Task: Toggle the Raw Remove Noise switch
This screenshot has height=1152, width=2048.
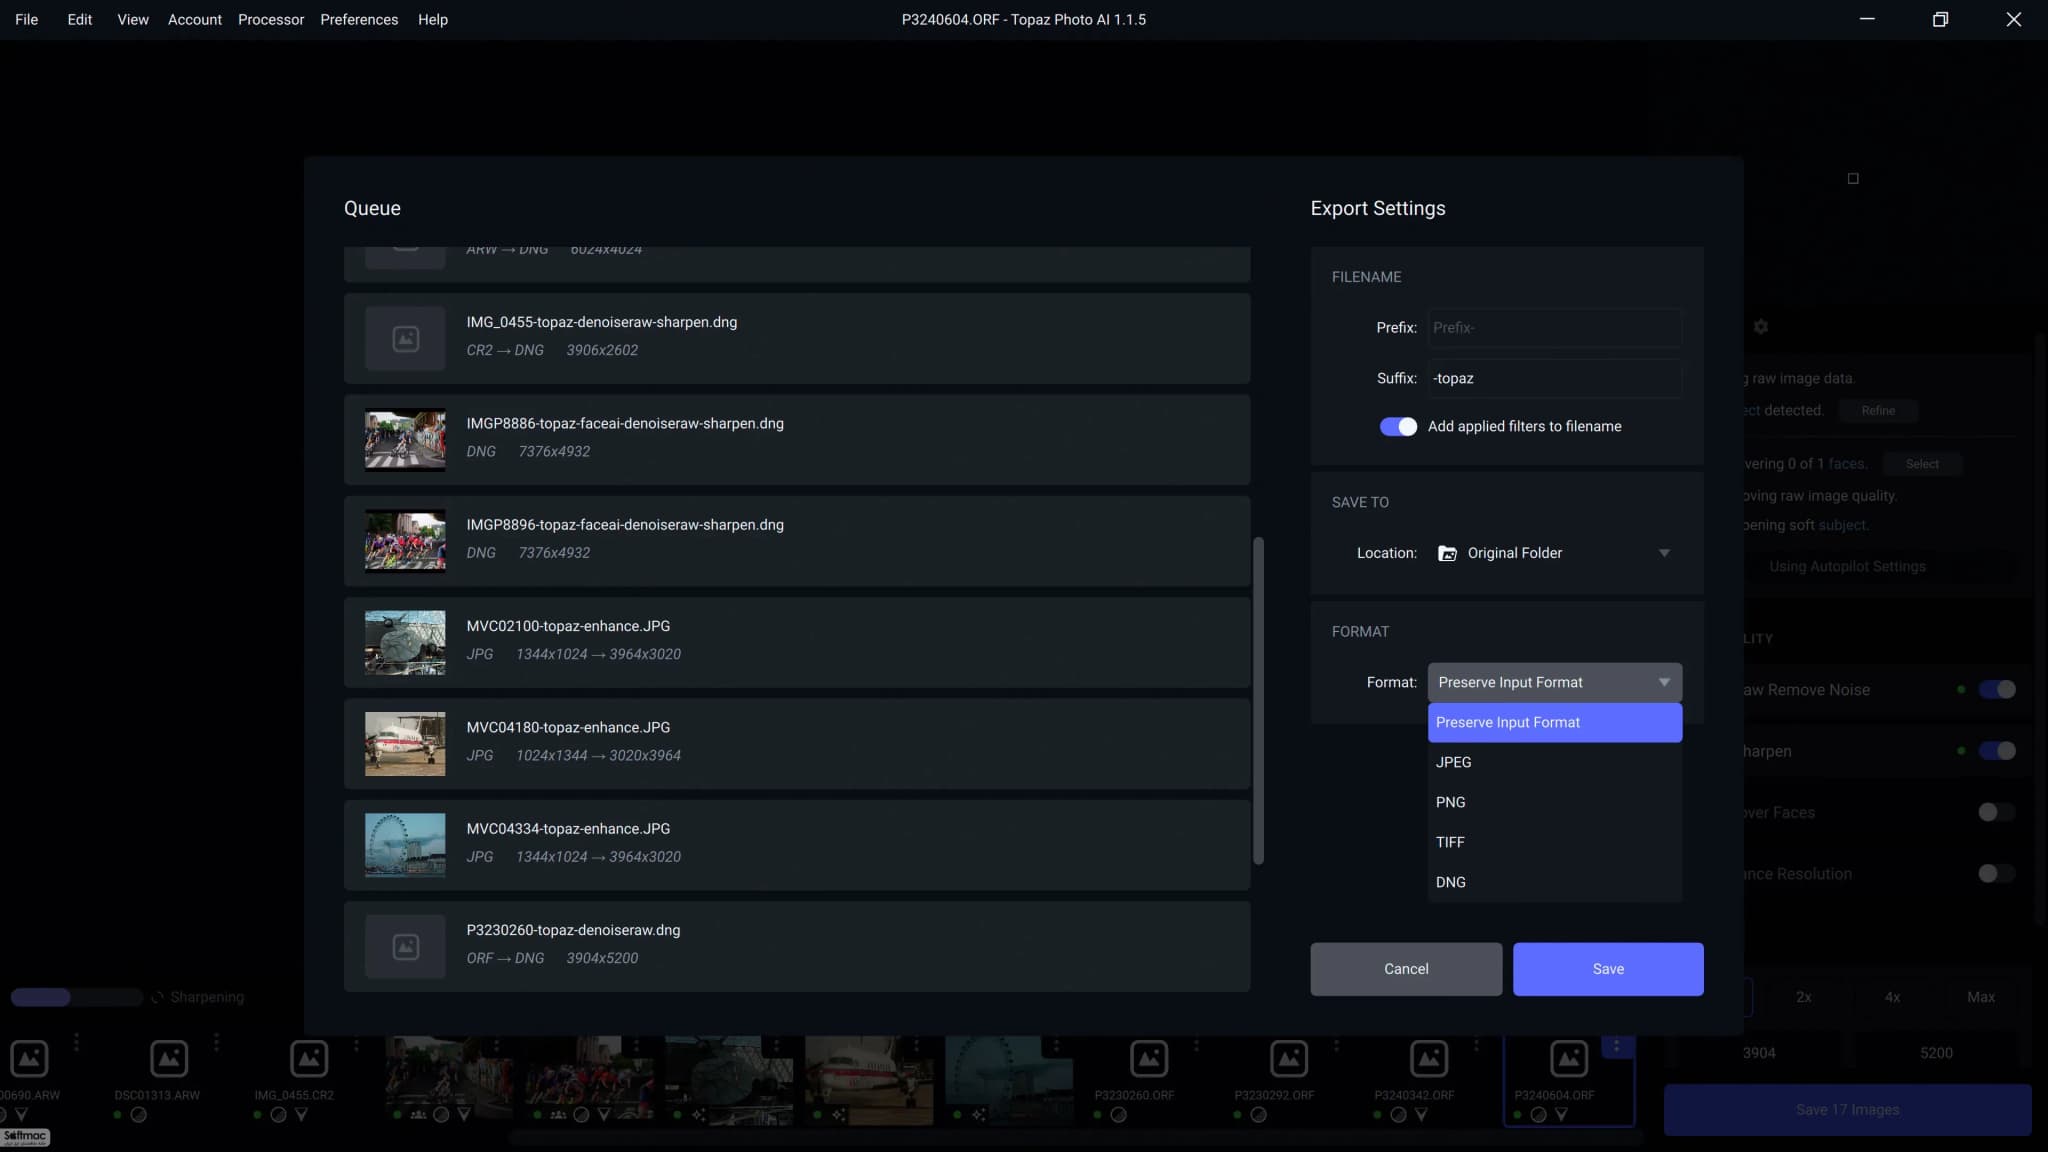Action: pos(1997,689)
